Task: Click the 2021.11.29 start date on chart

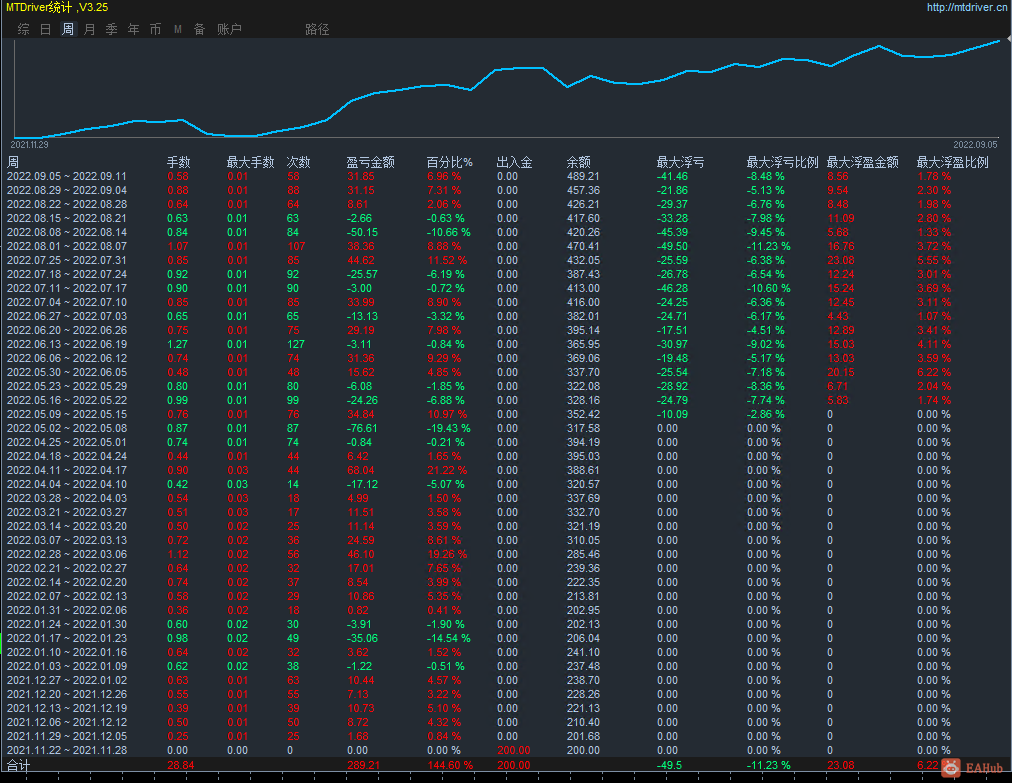Action: pos(30,145)
